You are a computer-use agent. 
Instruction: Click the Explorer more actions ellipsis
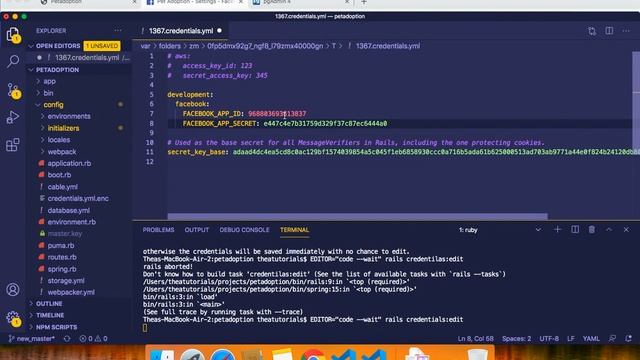pos(118,31)
